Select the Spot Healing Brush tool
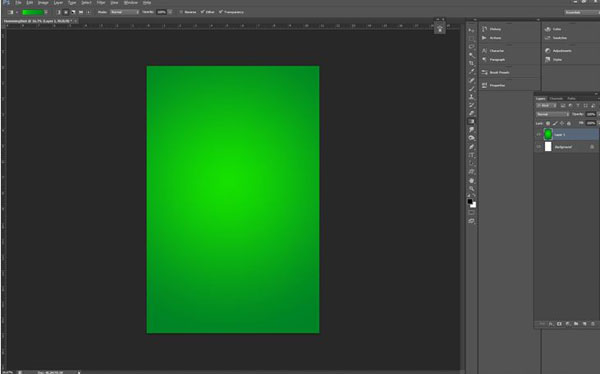600x374 pixels. (x=471, y=80)
